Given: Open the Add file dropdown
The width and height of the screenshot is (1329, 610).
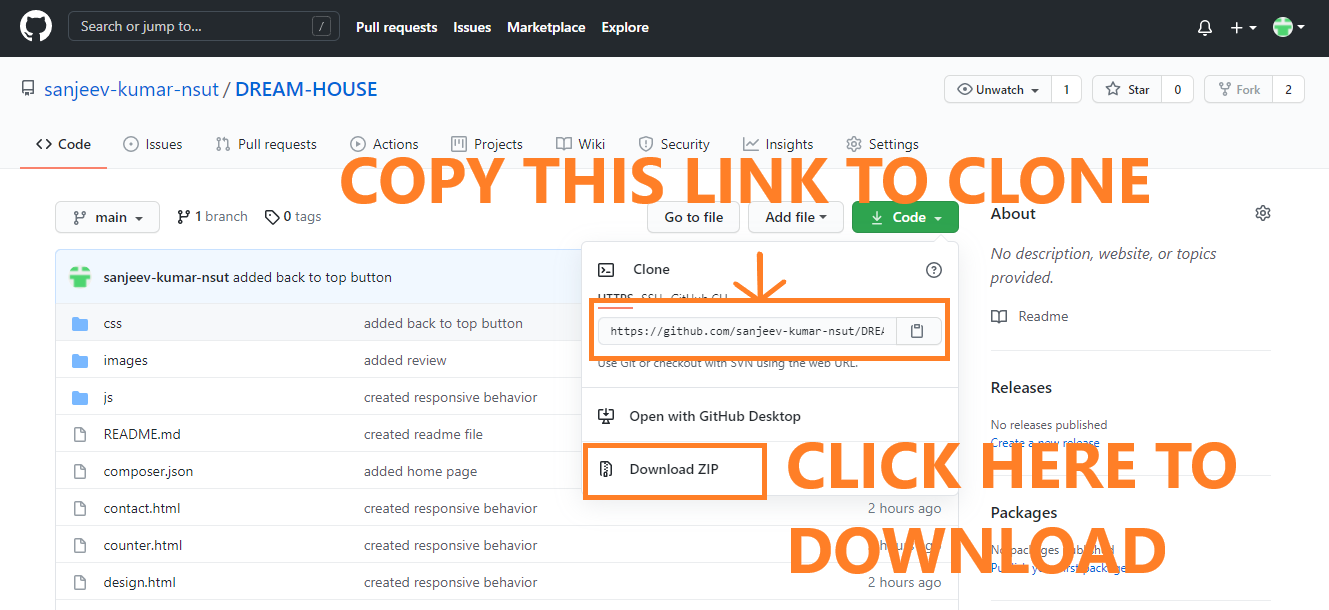Looking at the screenshot, I should (x=796, y=217).
